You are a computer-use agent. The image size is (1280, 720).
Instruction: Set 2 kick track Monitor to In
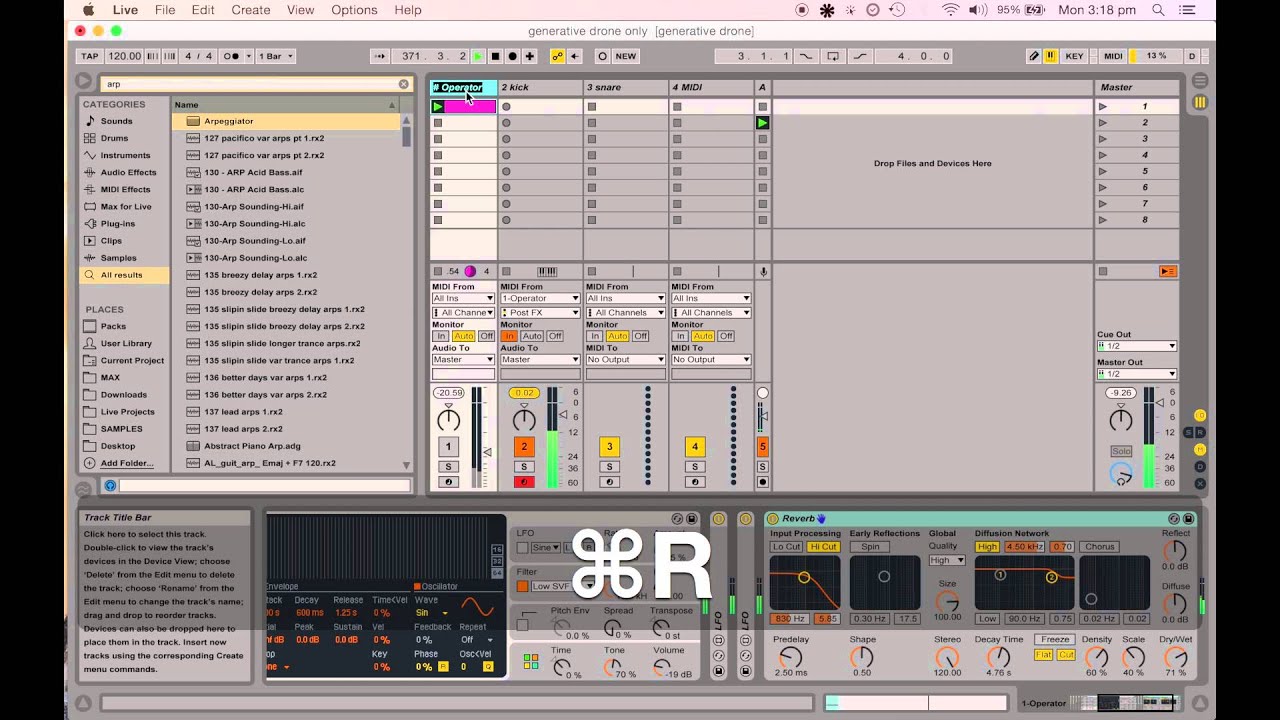click(x=508, y=336)
